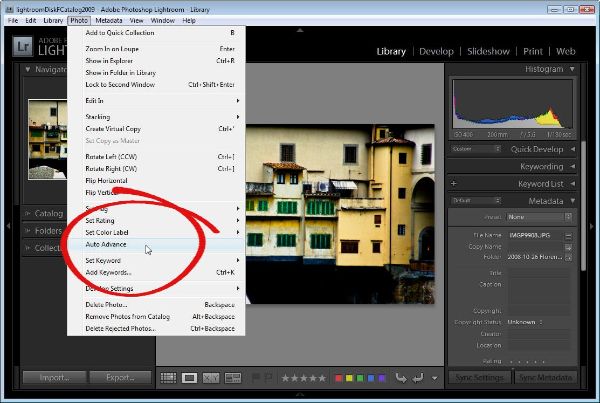The width and height of the screenshot is (600, 403).
Task: Expand the Keywording panel
Action: point(573,166)
